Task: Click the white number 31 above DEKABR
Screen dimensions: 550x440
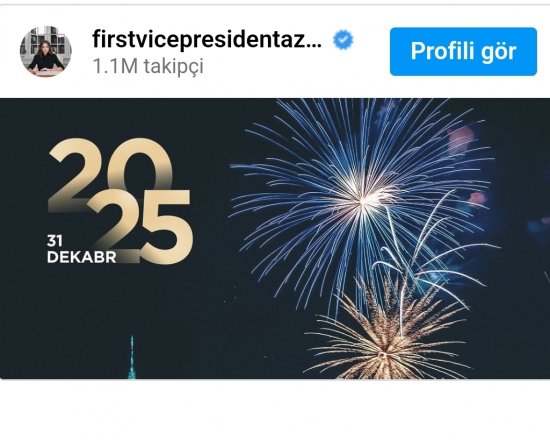Action: click(x=55, y=241)
